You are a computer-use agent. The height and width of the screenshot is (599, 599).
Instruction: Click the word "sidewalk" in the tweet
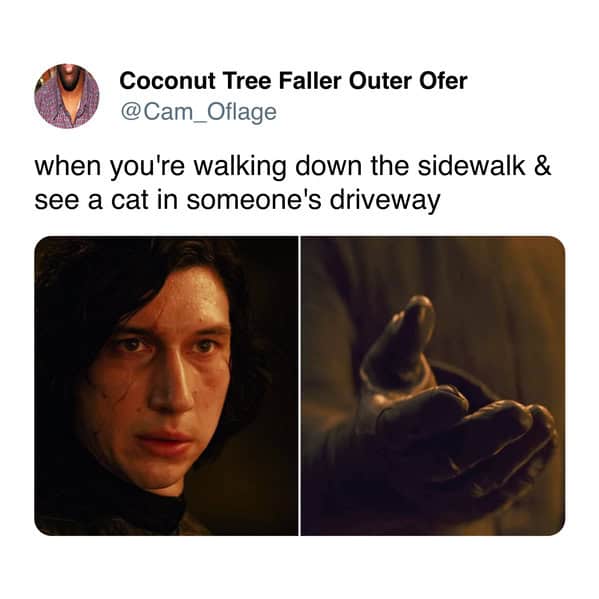point(471,166)
